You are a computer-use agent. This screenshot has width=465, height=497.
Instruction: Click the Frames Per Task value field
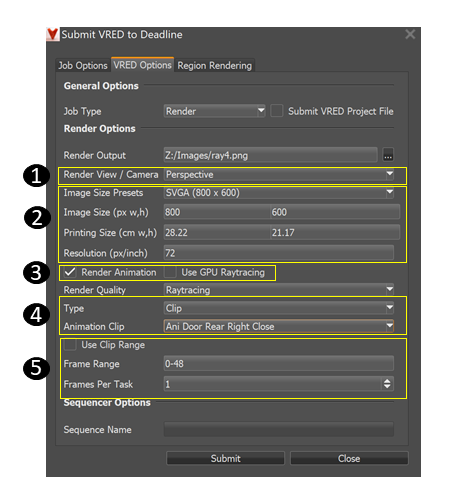click(x=273, y=384)
